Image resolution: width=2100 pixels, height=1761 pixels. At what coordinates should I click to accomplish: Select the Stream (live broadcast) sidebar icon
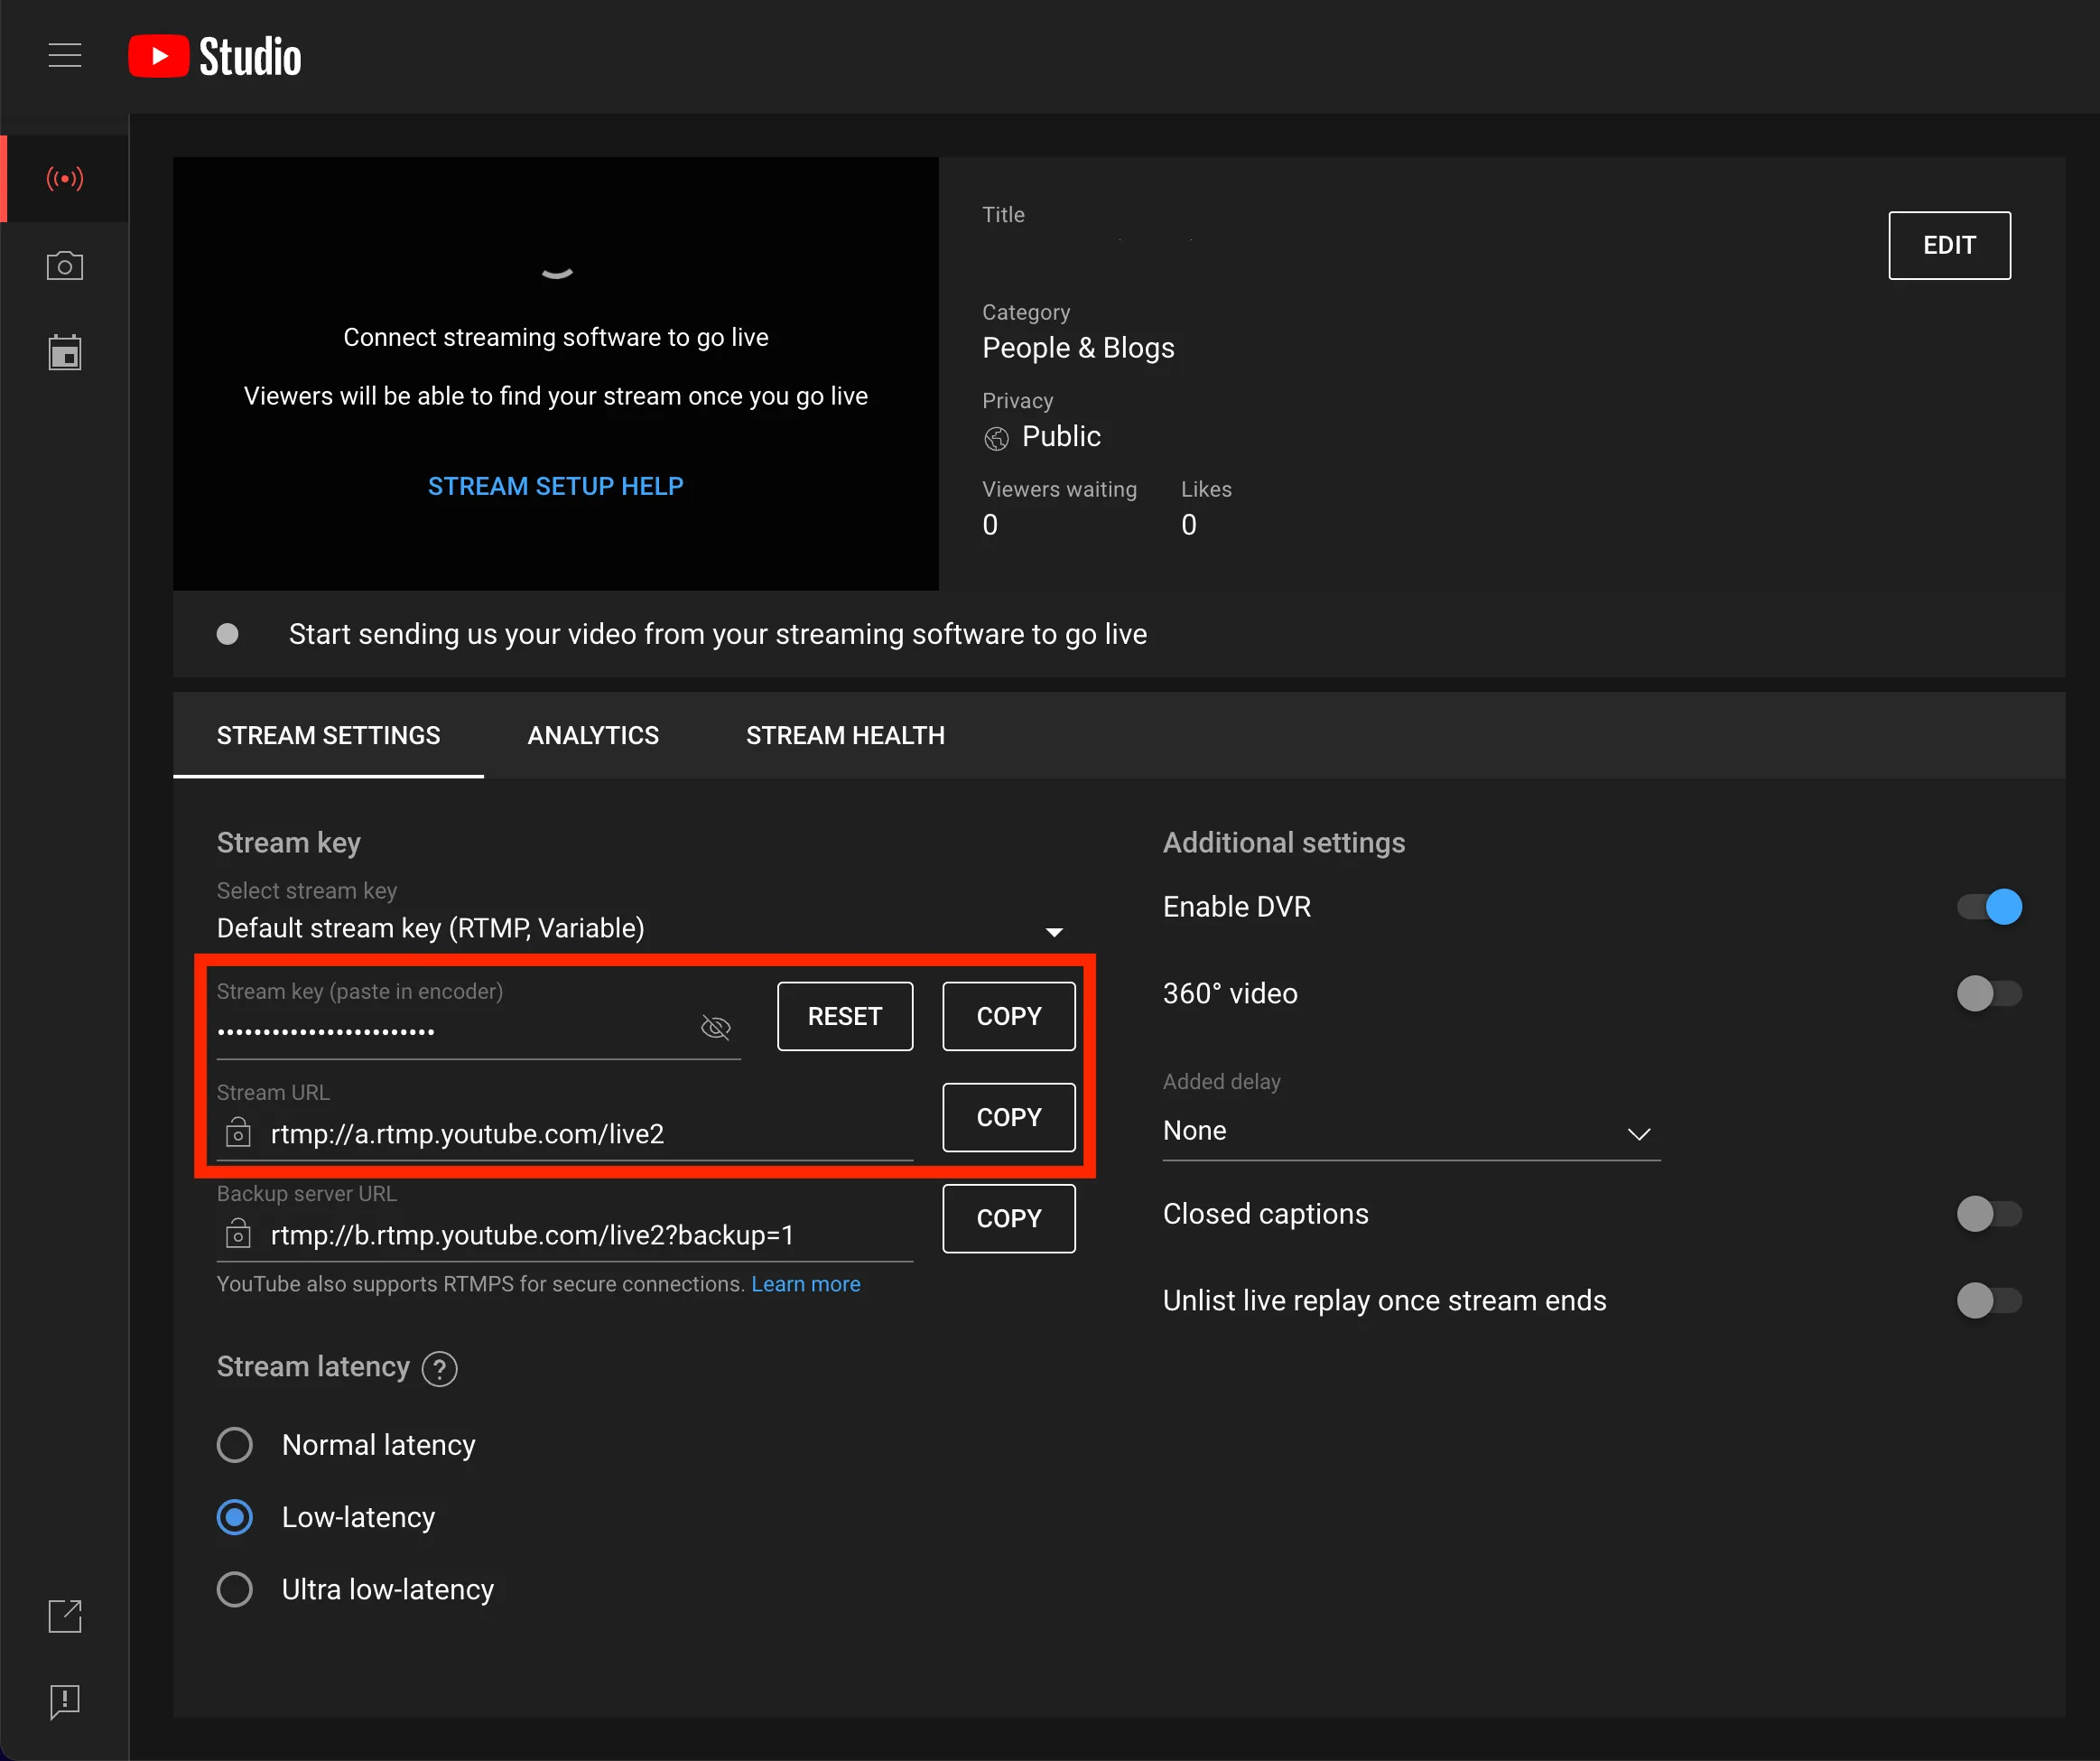pyautogui.click(x=65, y=179)
